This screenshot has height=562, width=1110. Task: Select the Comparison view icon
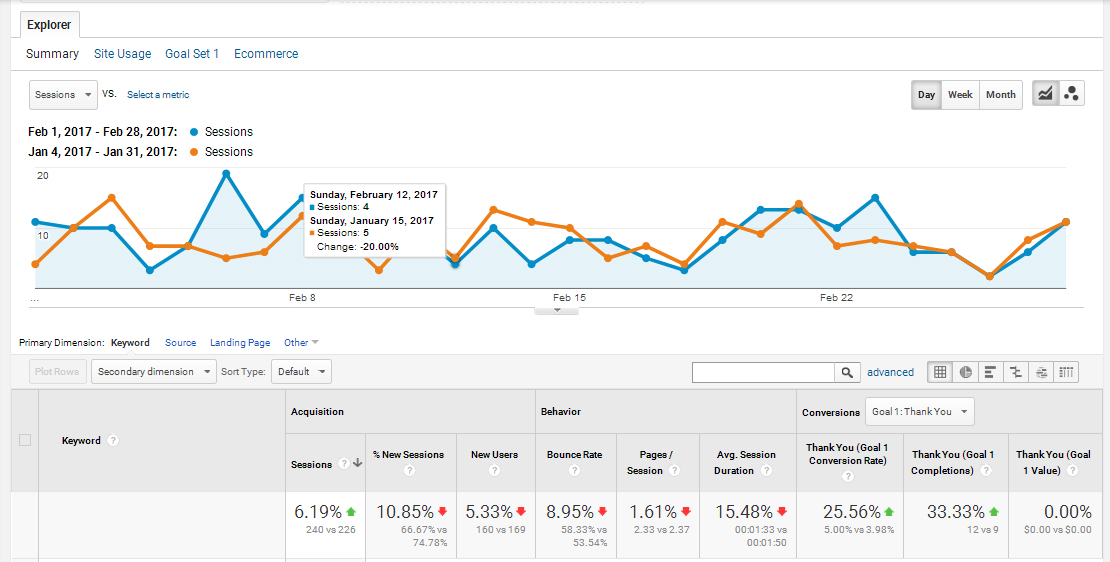coord(1016,372)
